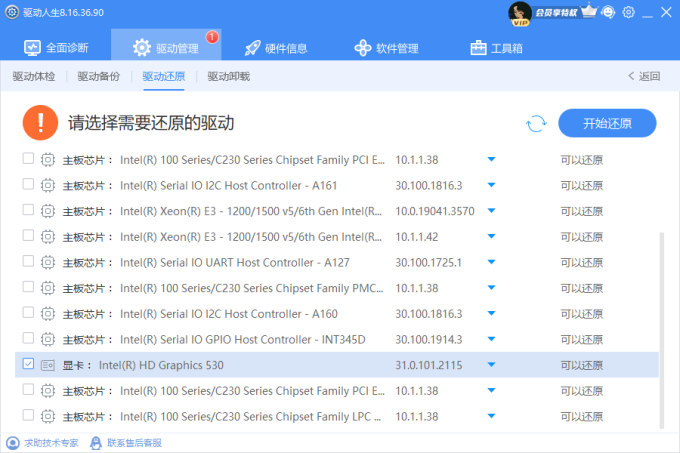Click the notification badge on 驱动管理
This screenshot has height=453, width=680.
212,37
